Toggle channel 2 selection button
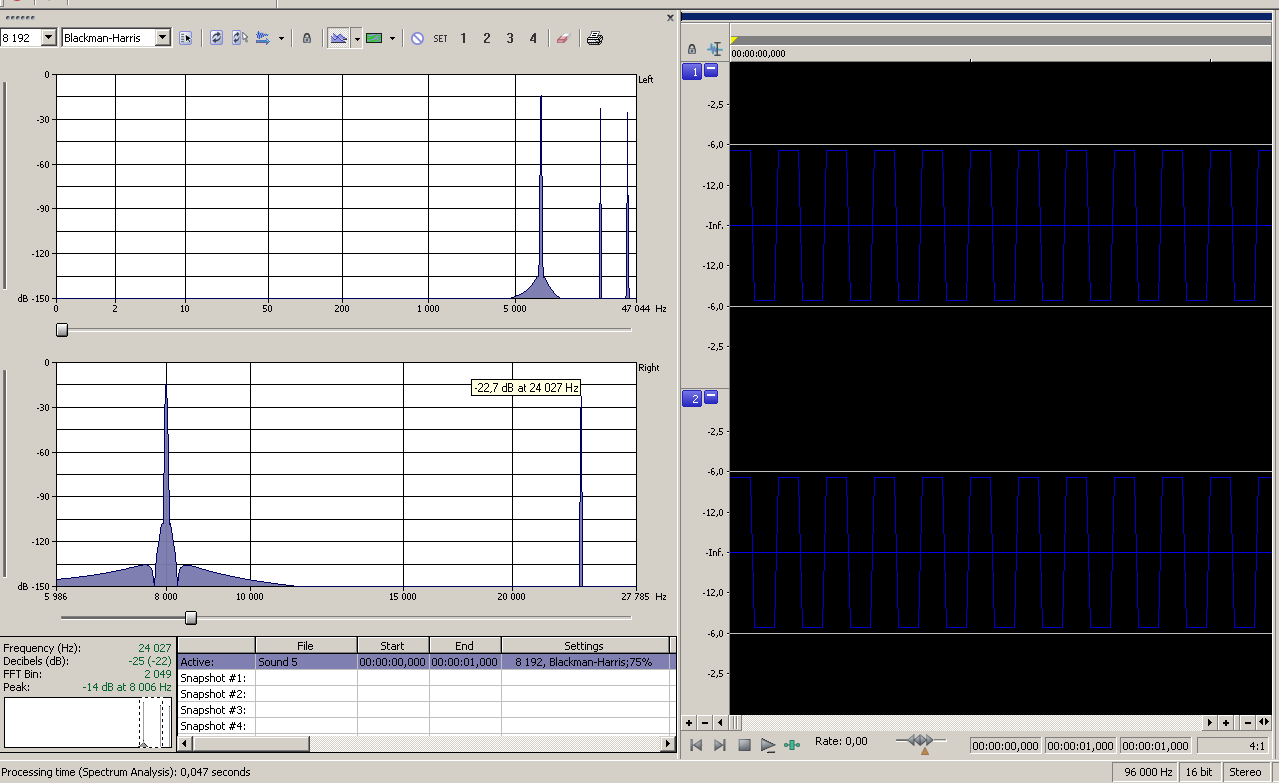Screen dimensions: 1279x783 (692, 399)
